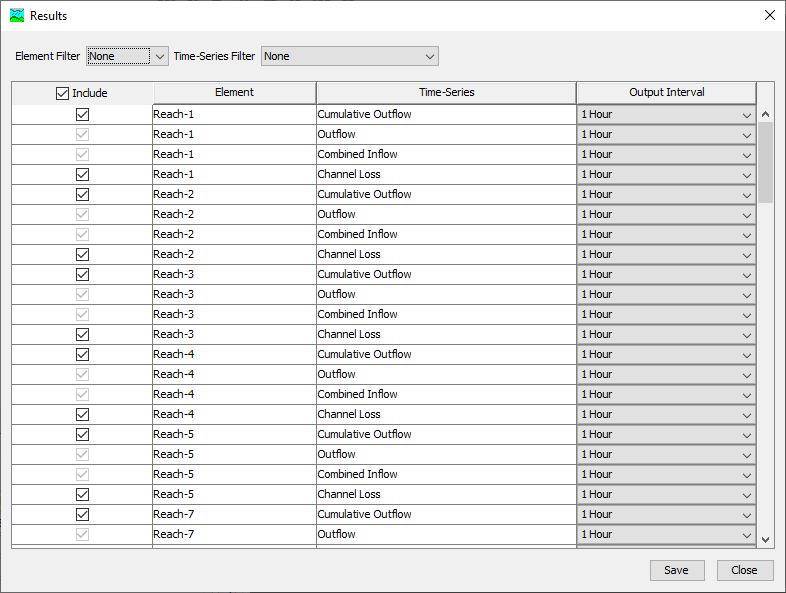Open Output Interval for Reach-2 Combined Inflow
The width and height of the screenshot is (786, 593).
point(666,235)
